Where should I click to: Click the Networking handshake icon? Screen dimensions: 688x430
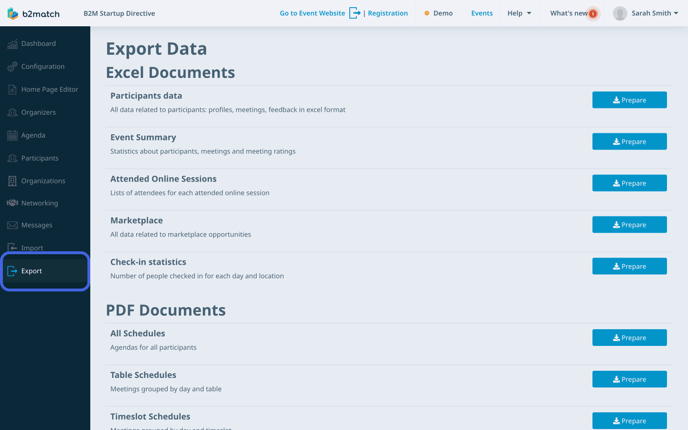click(12, 203)
